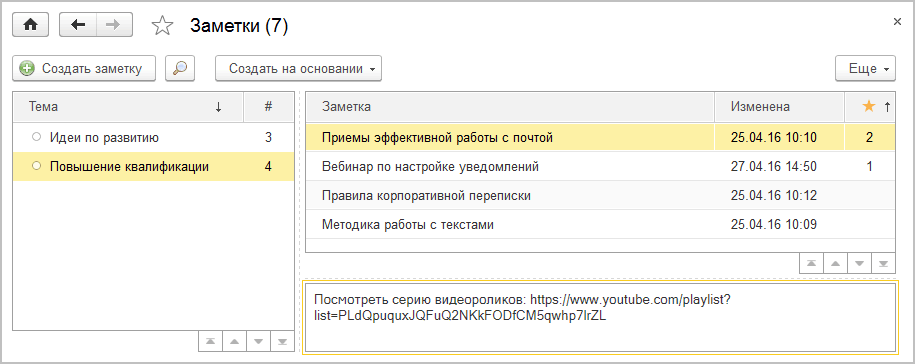This screenshot has height=364, width=915.
Task: Navigate forward with the right arrow
Action: point(114,25)
